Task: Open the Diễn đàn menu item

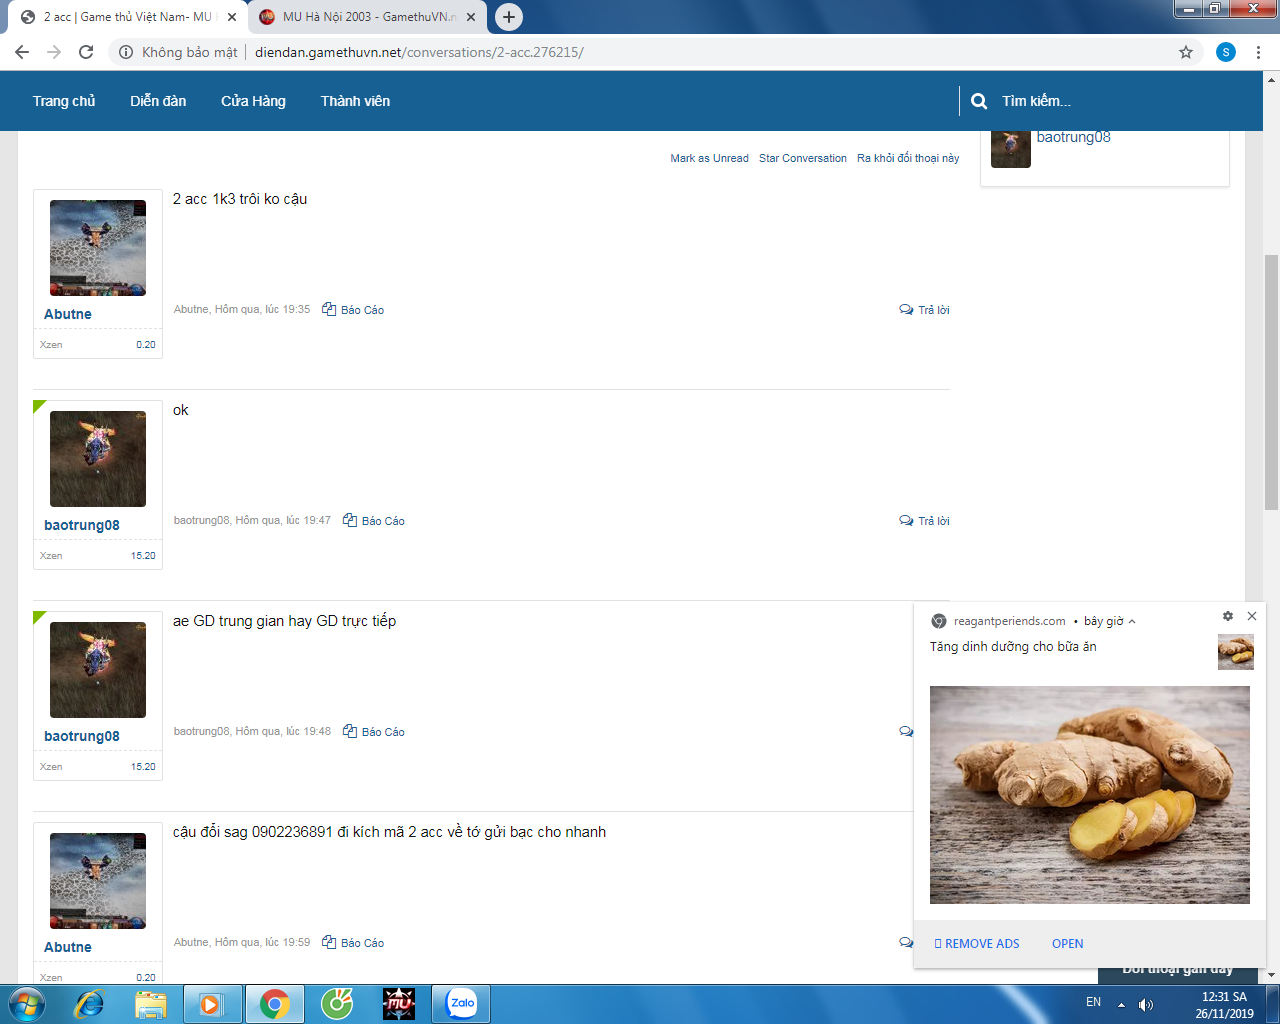Action: (x=158, y=101)
